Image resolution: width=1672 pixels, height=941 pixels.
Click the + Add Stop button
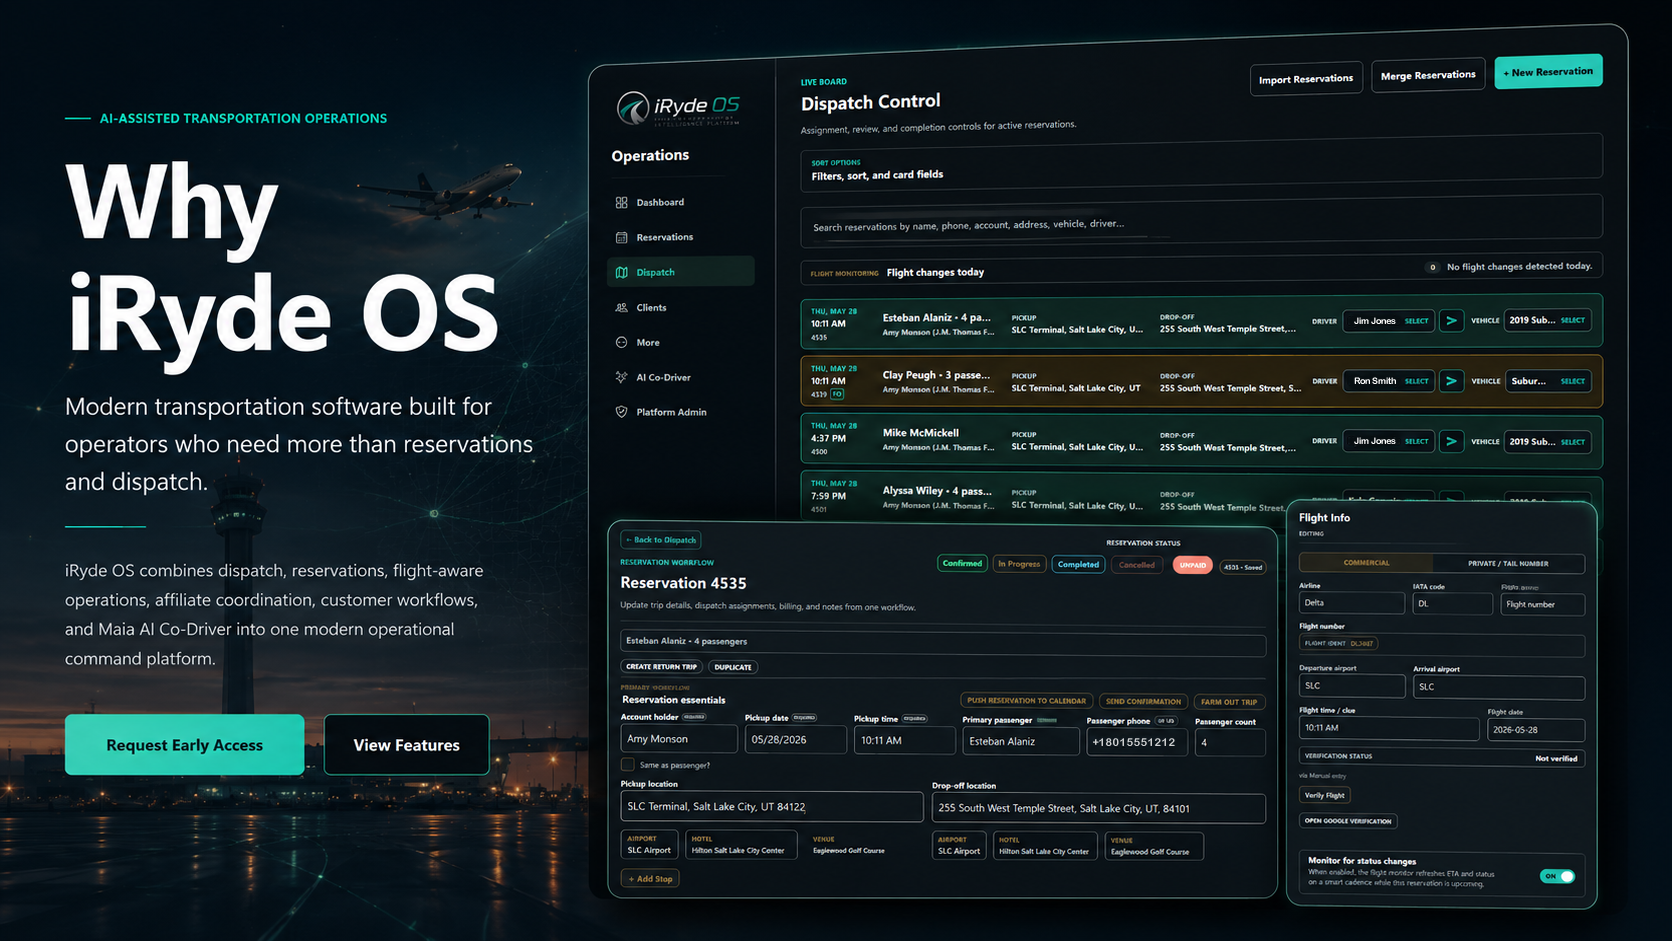[x=650, y=879]
